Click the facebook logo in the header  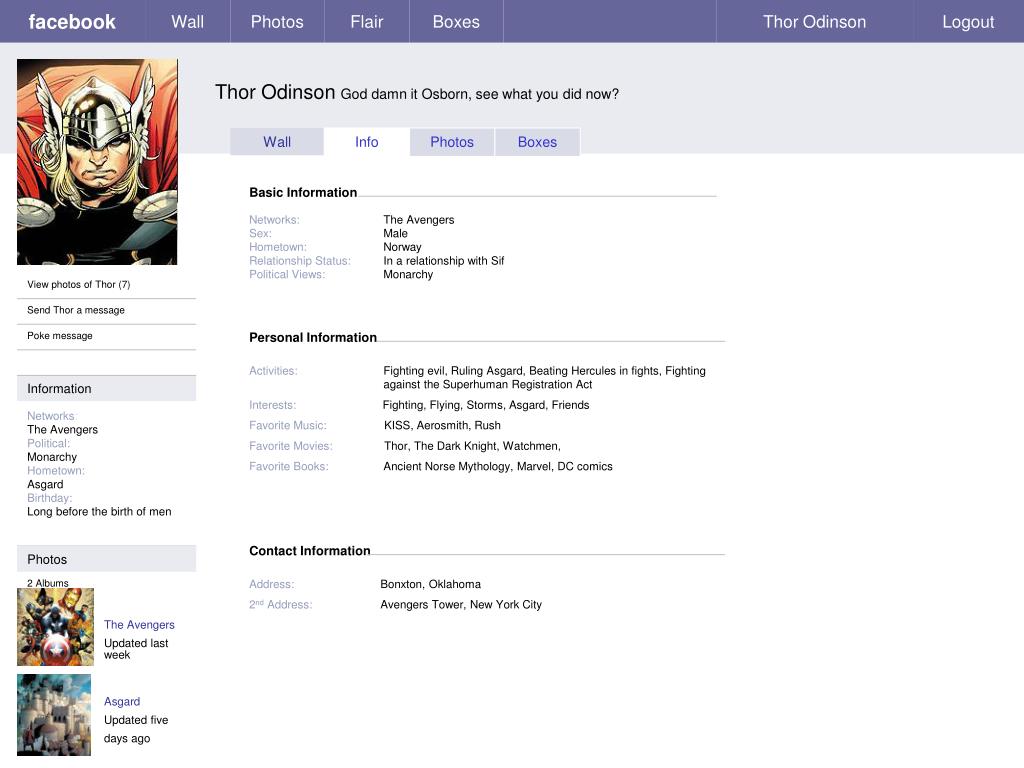[x=72, y=22]
